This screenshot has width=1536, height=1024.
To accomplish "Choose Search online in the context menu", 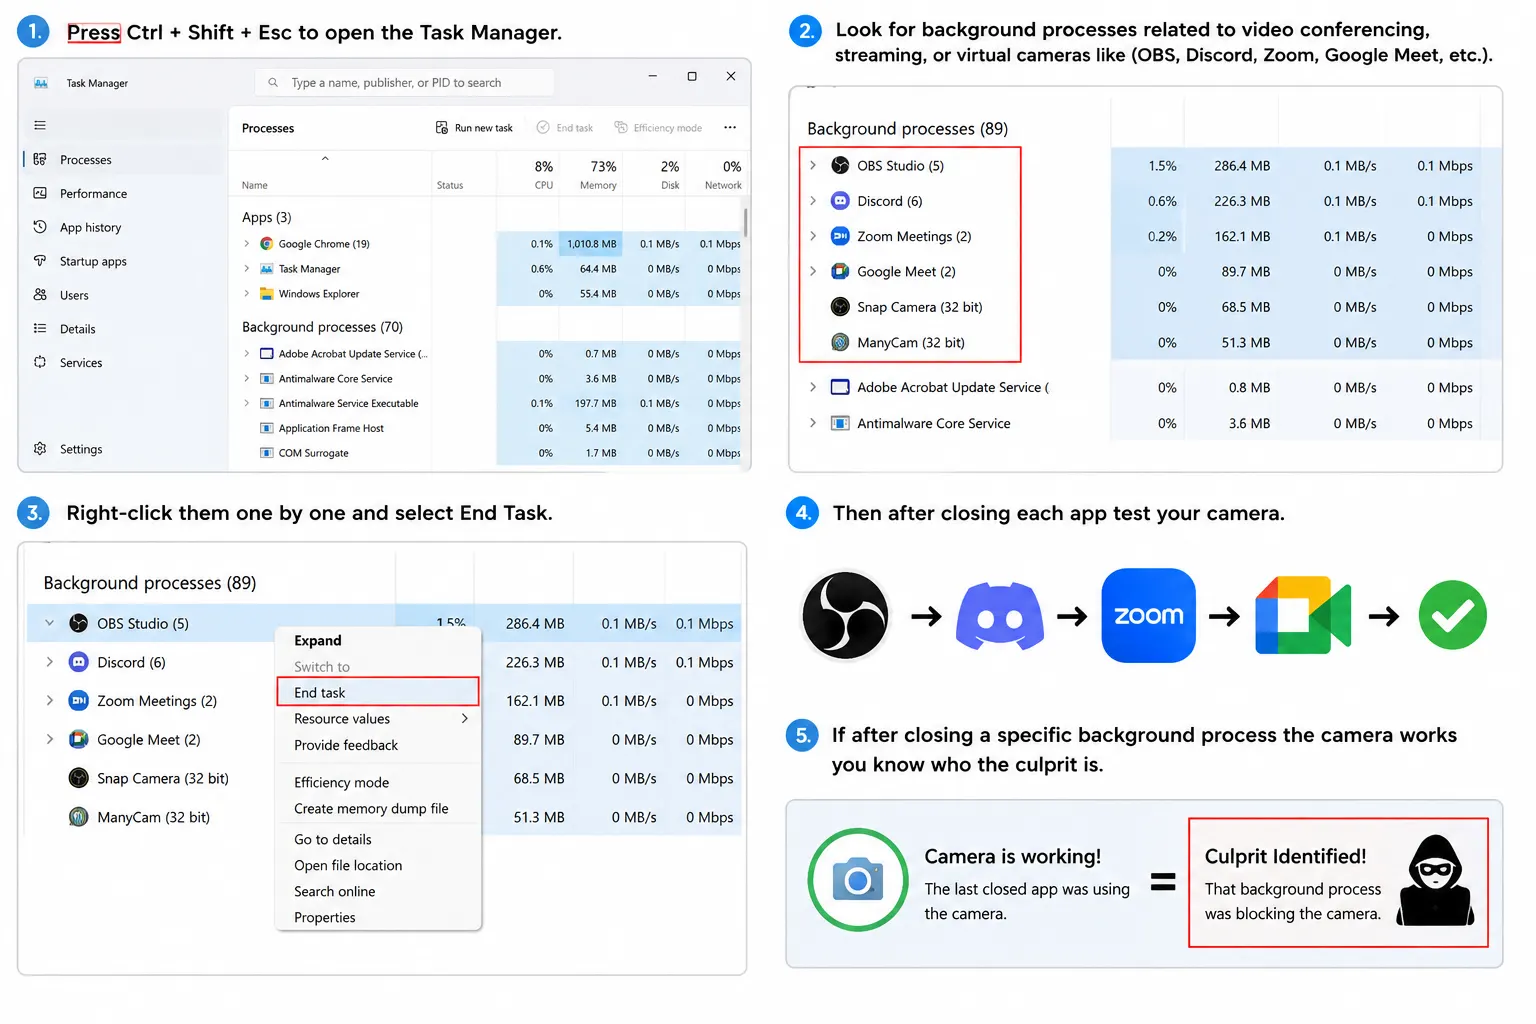I will (378, 892).
